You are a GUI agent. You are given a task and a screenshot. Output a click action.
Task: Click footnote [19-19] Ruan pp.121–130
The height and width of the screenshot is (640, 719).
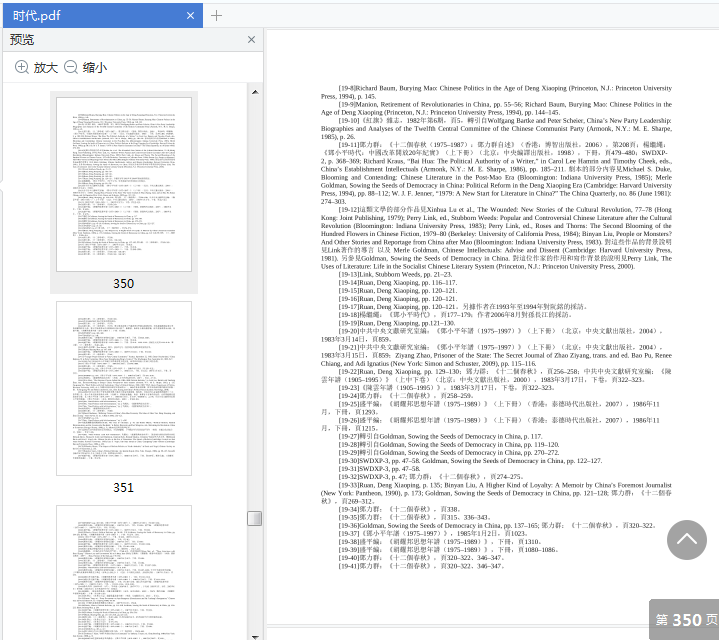pyautogui.click(x=397, y=323)
